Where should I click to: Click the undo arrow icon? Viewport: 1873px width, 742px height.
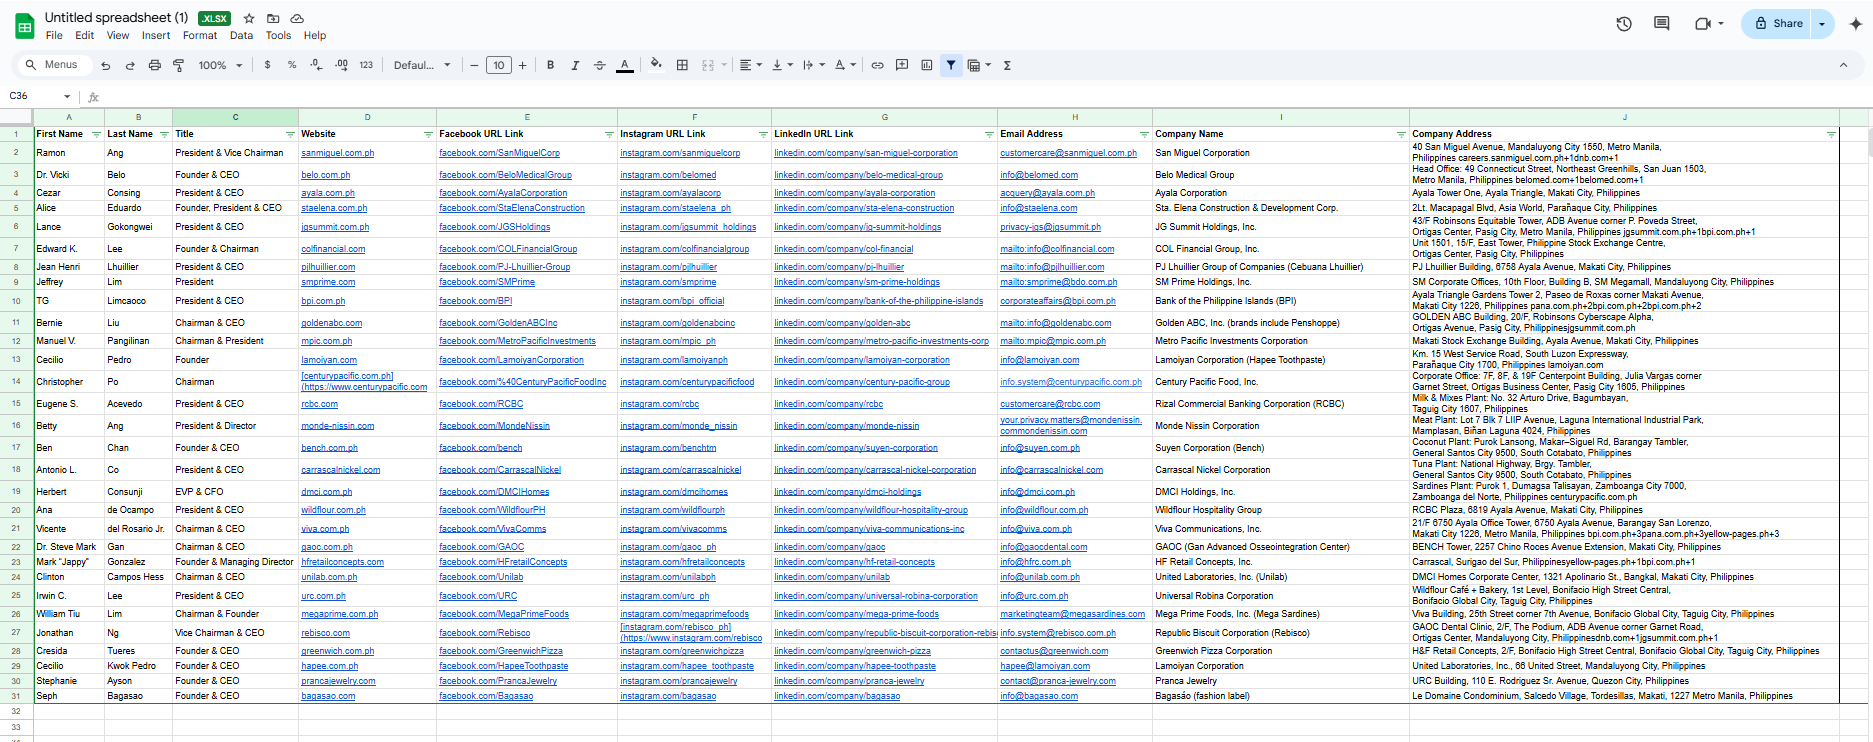[105, 65]
